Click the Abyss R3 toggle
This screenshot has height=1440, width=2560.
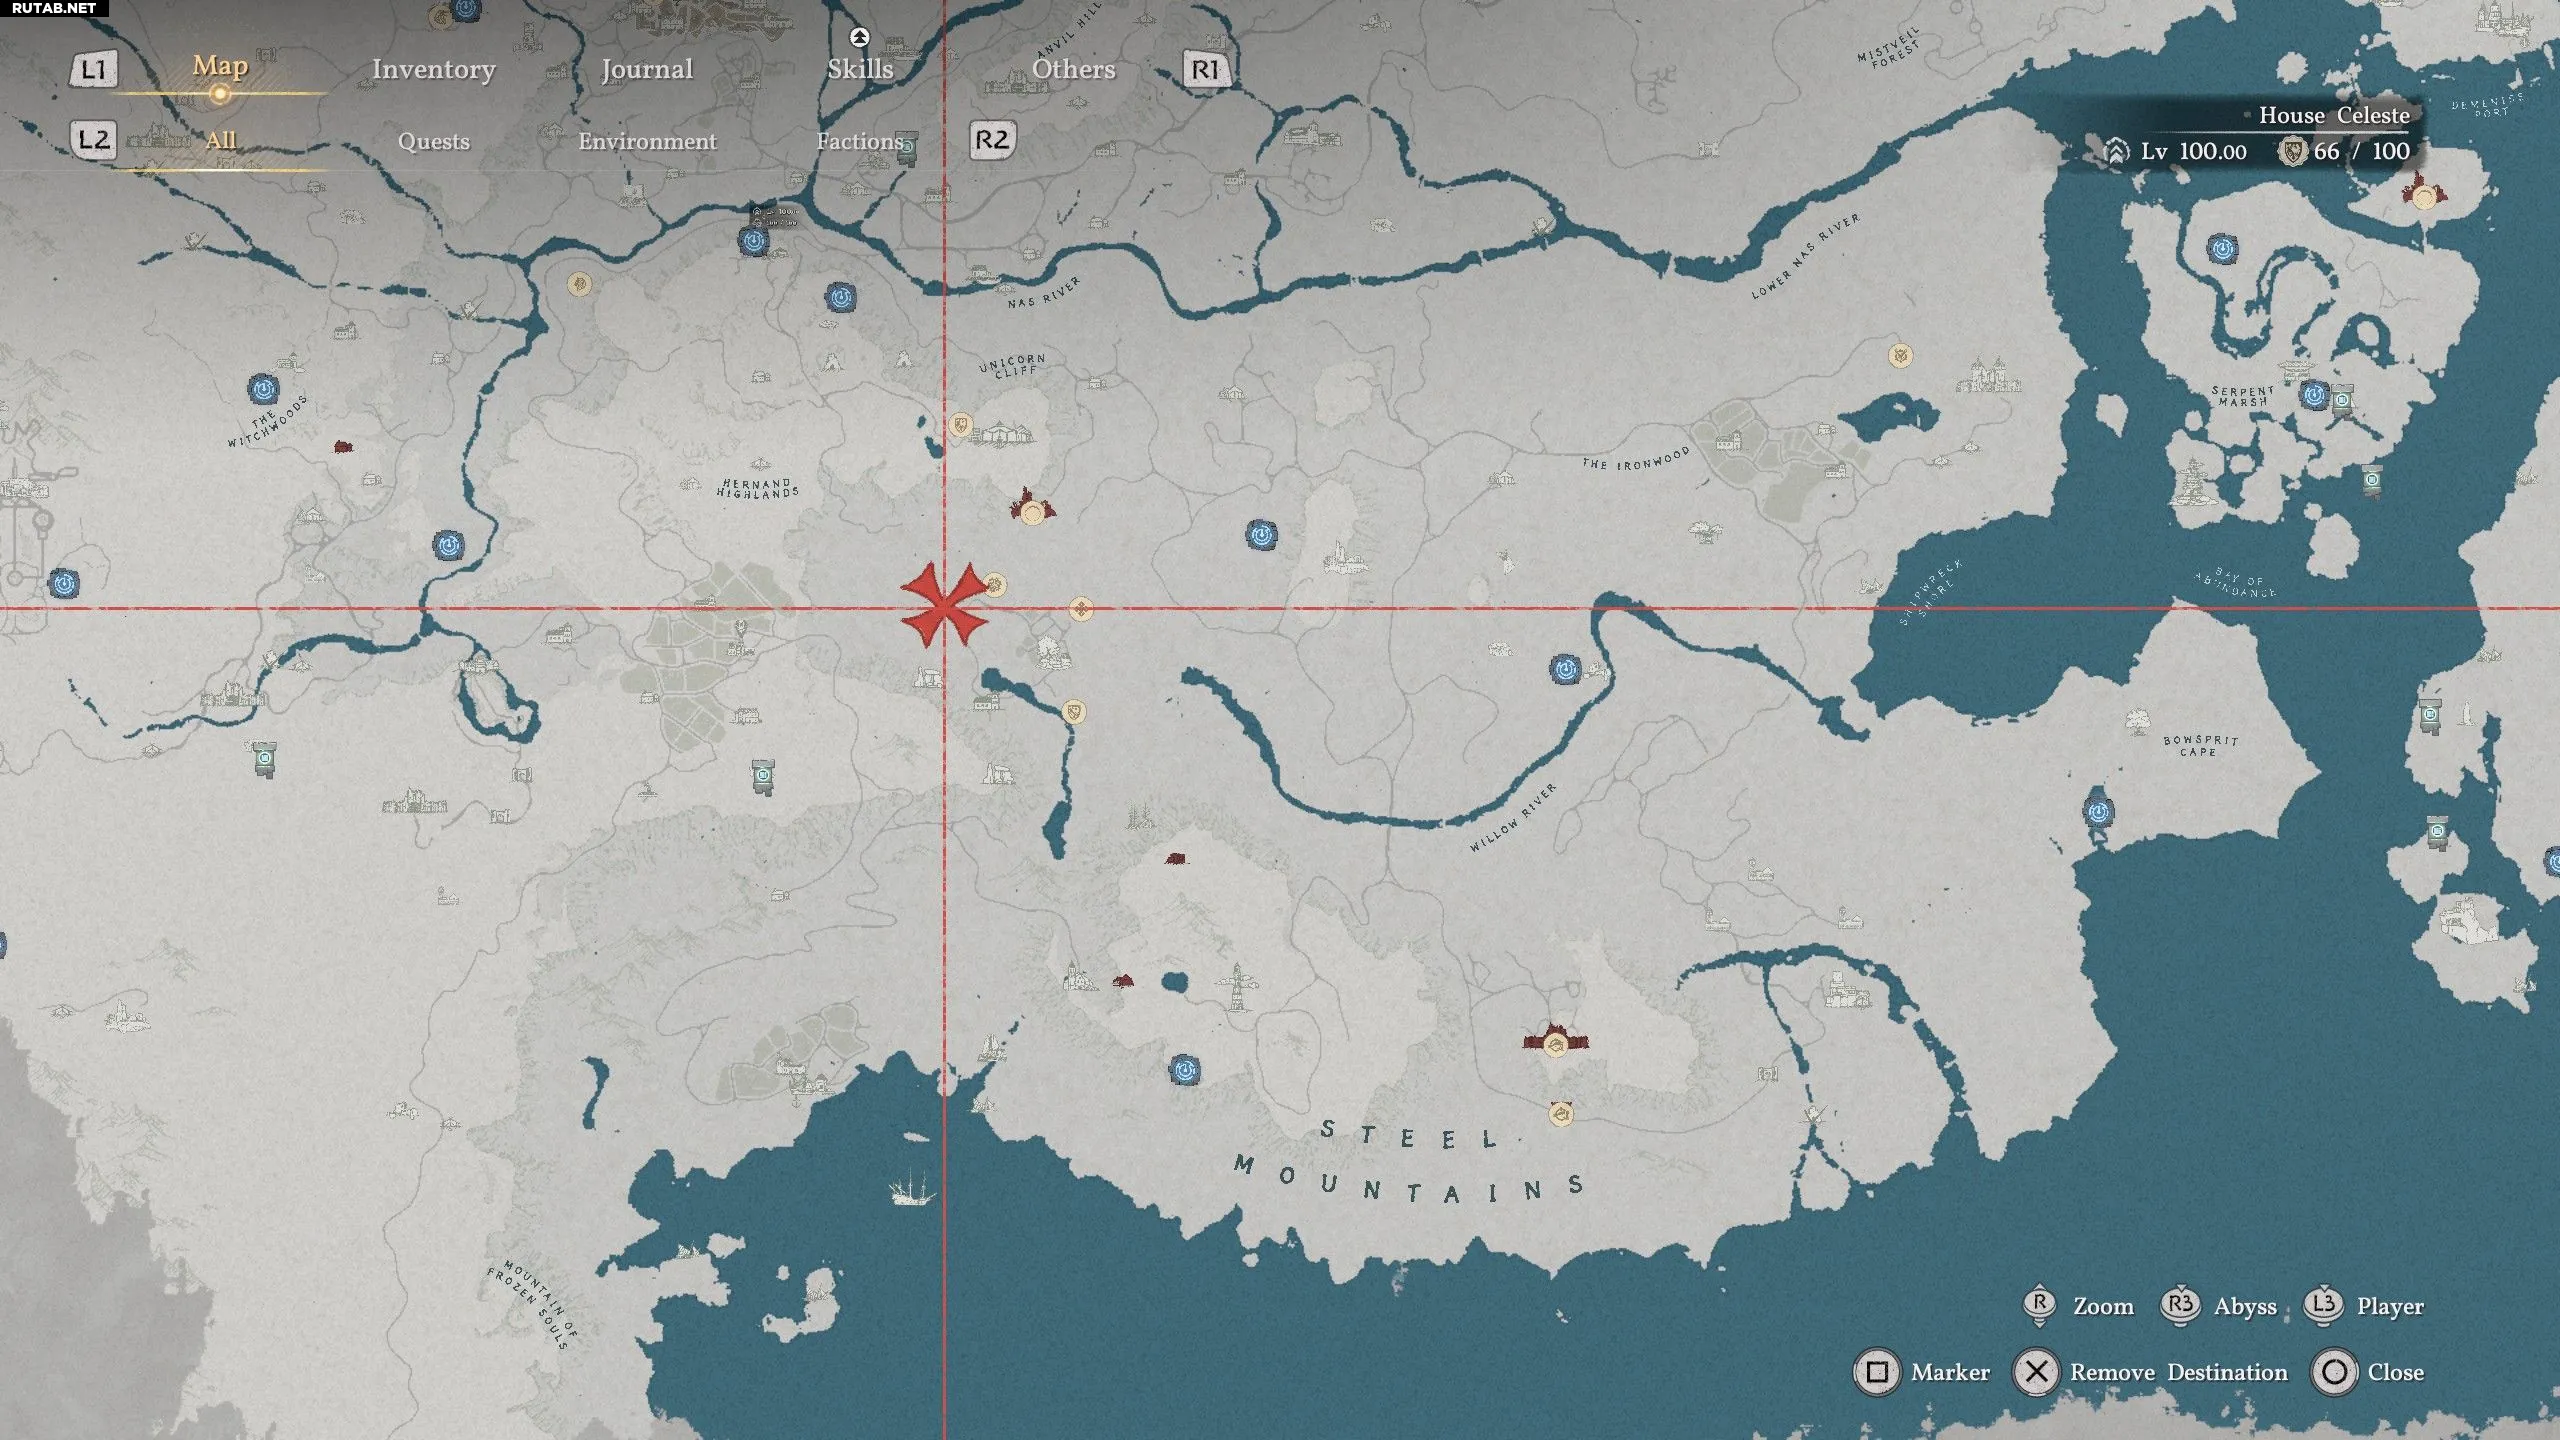click(2179, 1306)
